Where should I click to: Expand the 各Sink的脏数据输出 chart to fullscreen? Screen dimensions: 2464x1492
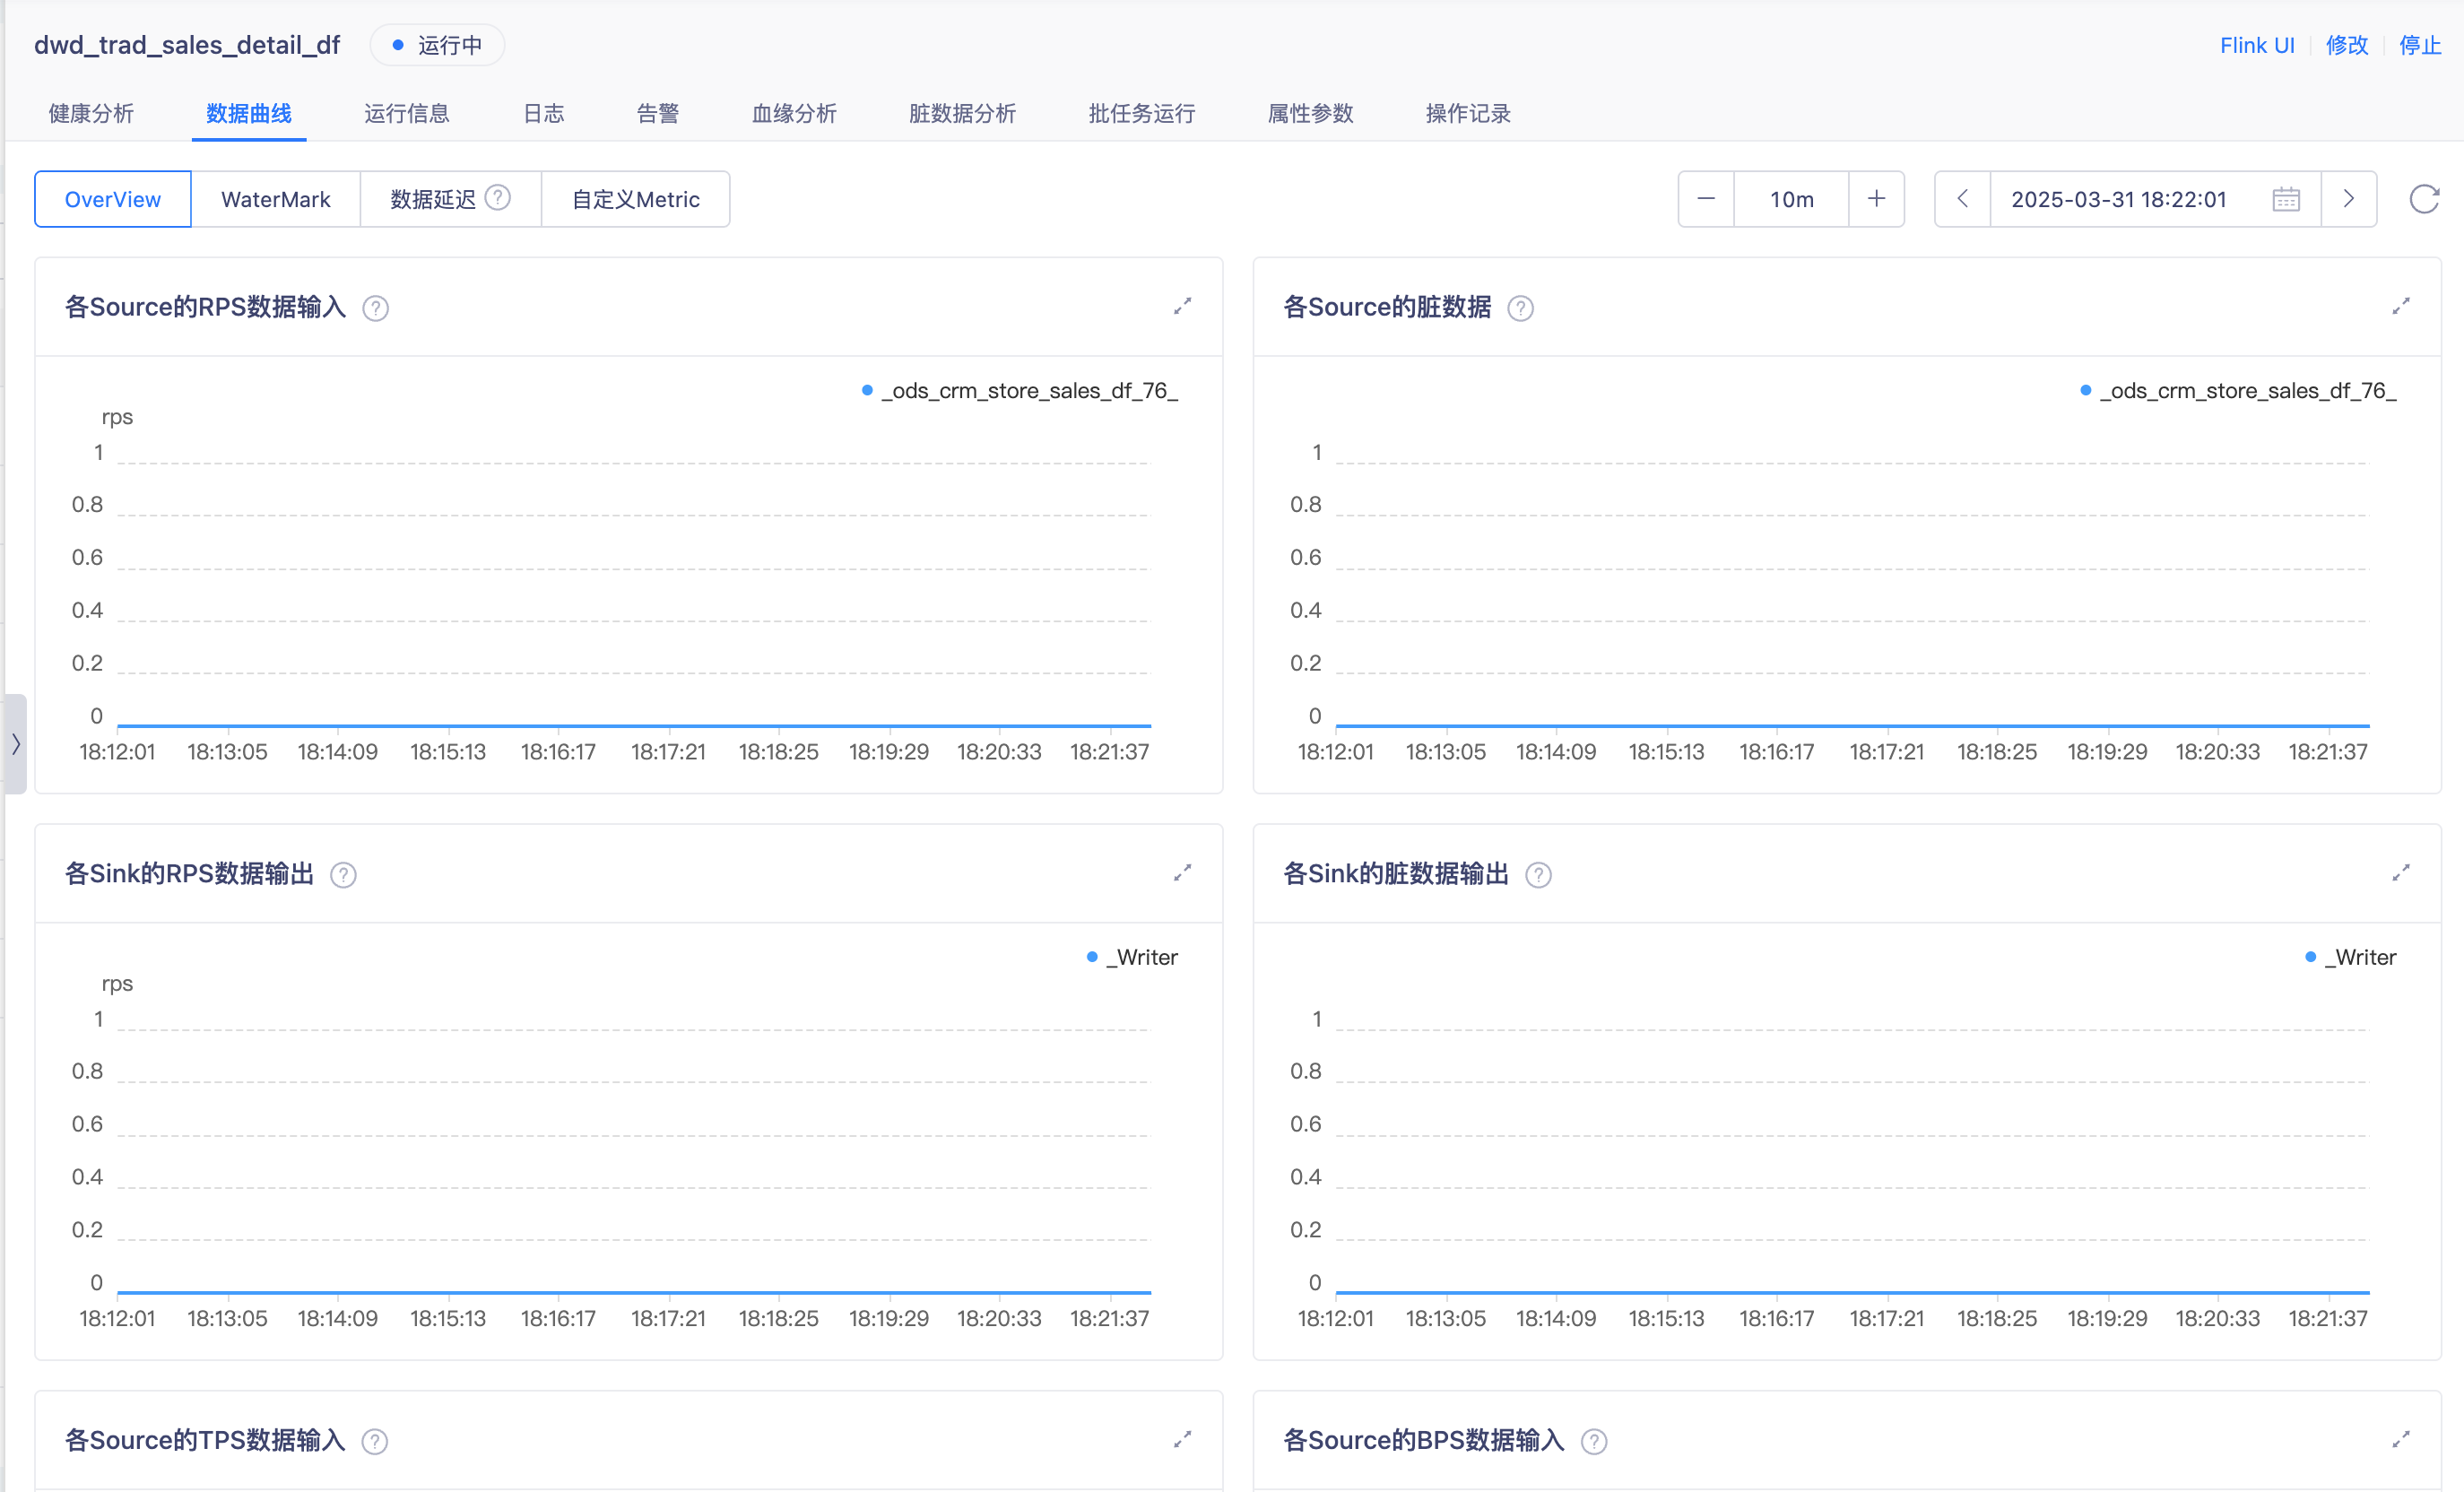point(2400,873)
